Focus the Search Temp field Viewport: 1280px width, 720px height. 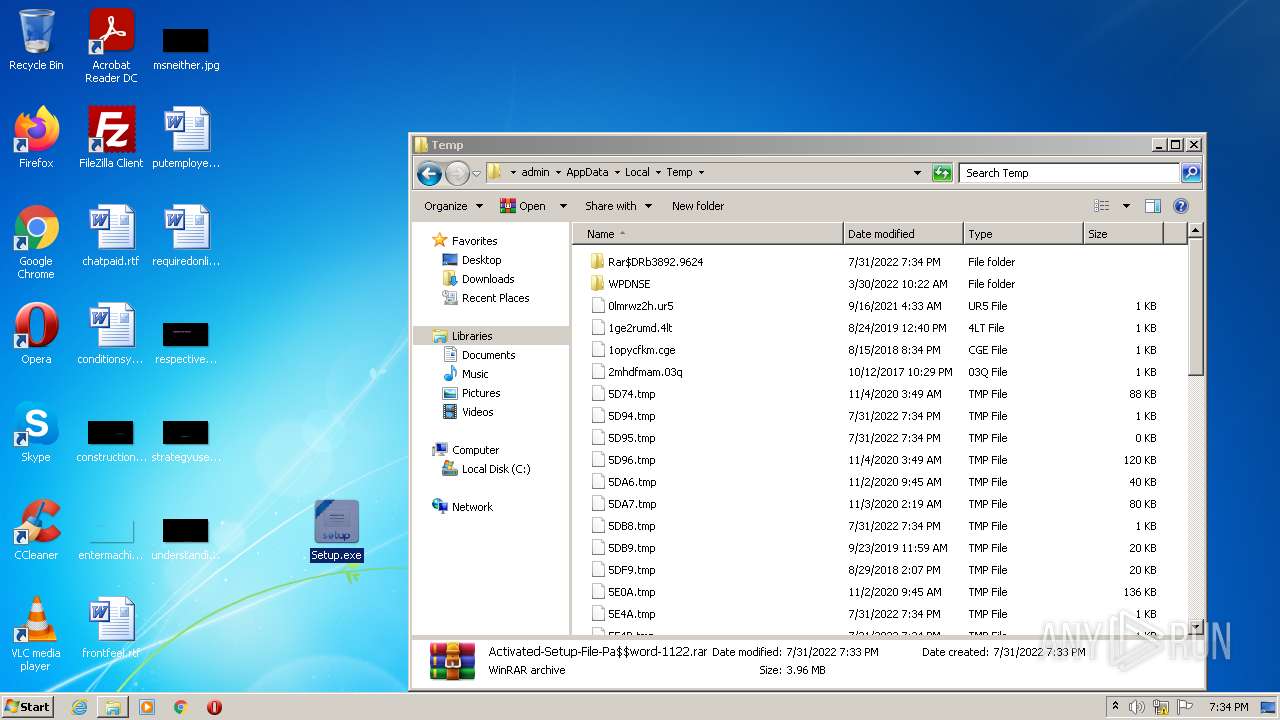tap(1069, 173)
